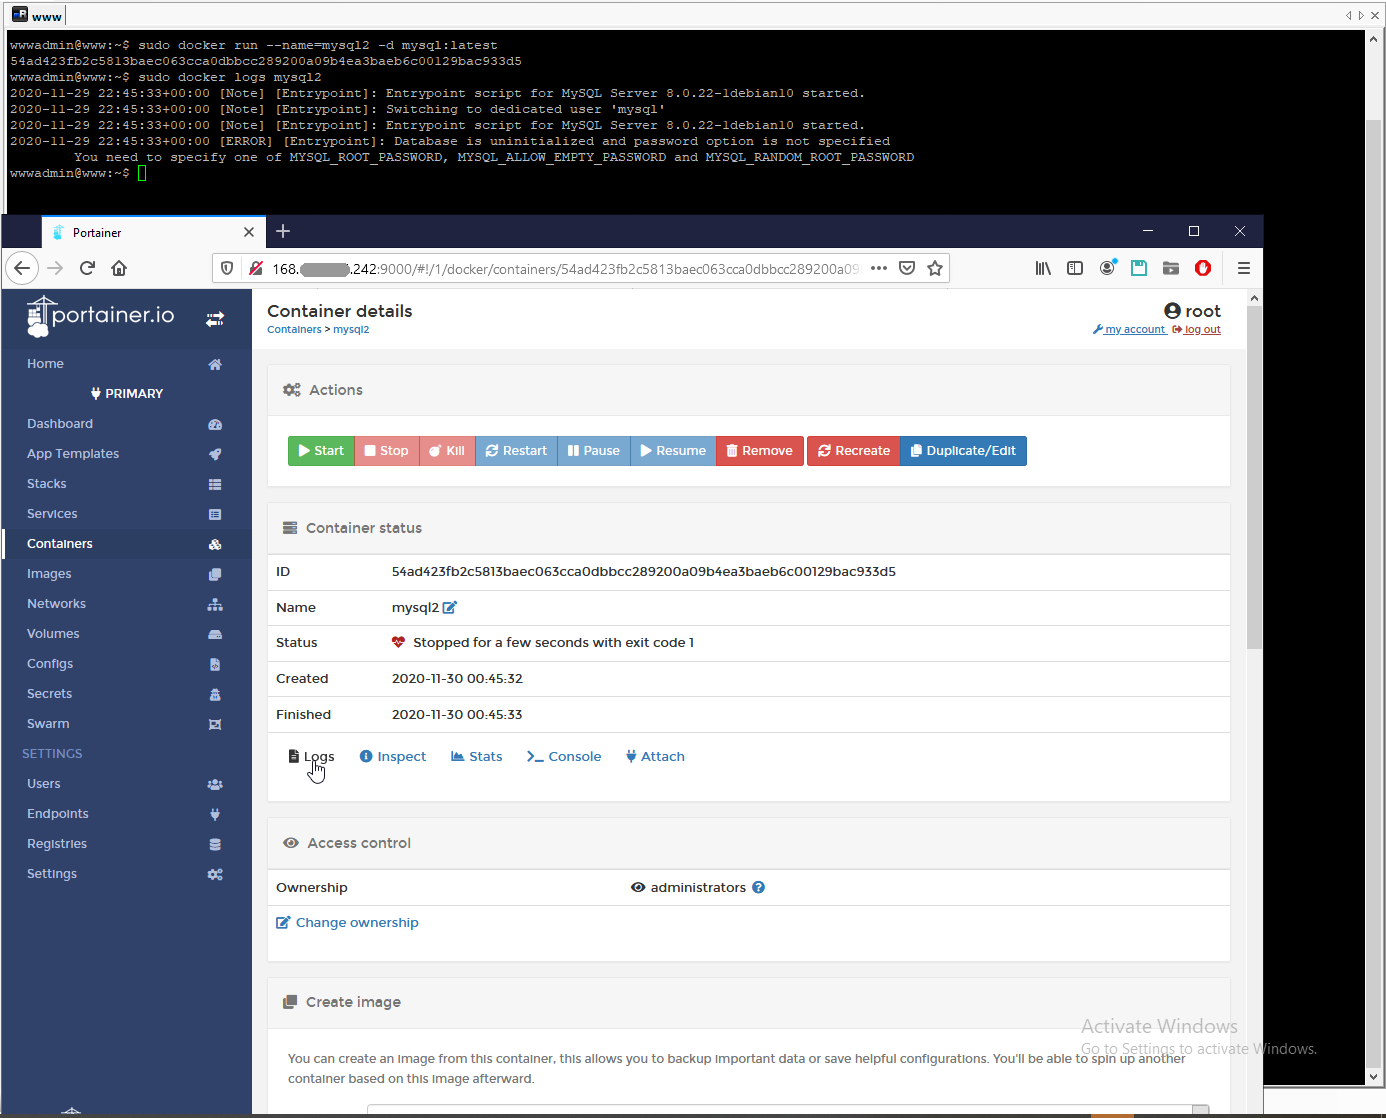Click the container ID value text

coord(643,572)
